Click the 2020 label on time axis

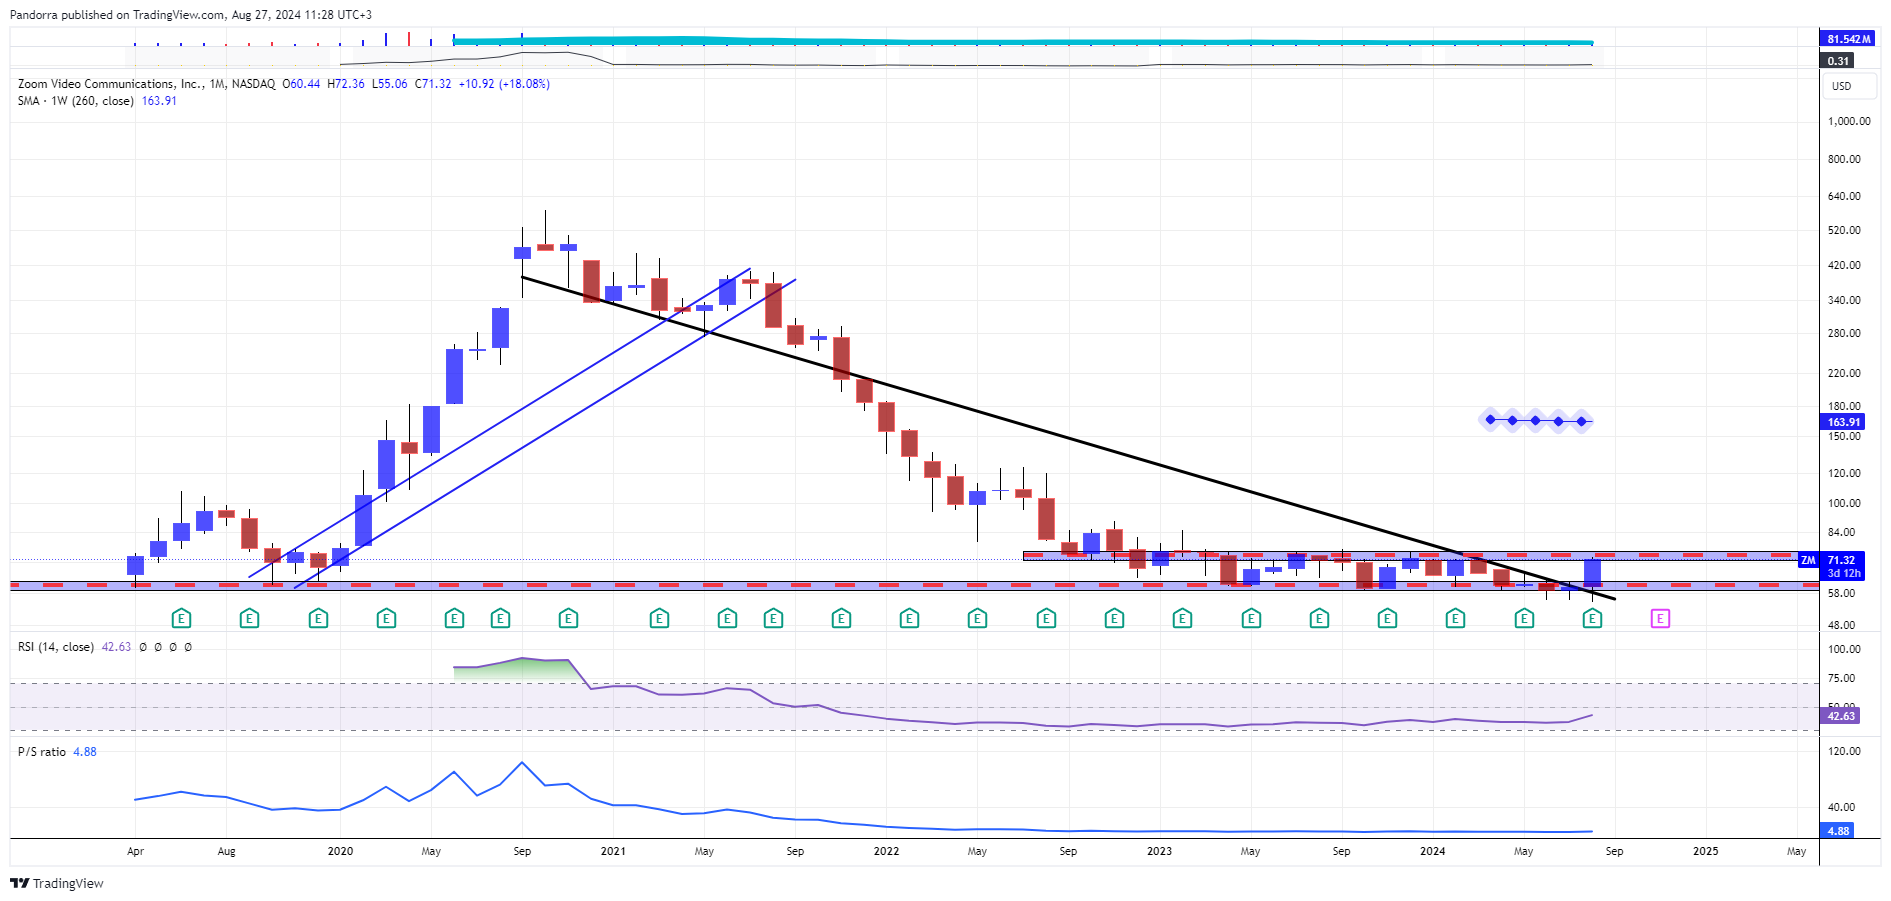point(340,851)
